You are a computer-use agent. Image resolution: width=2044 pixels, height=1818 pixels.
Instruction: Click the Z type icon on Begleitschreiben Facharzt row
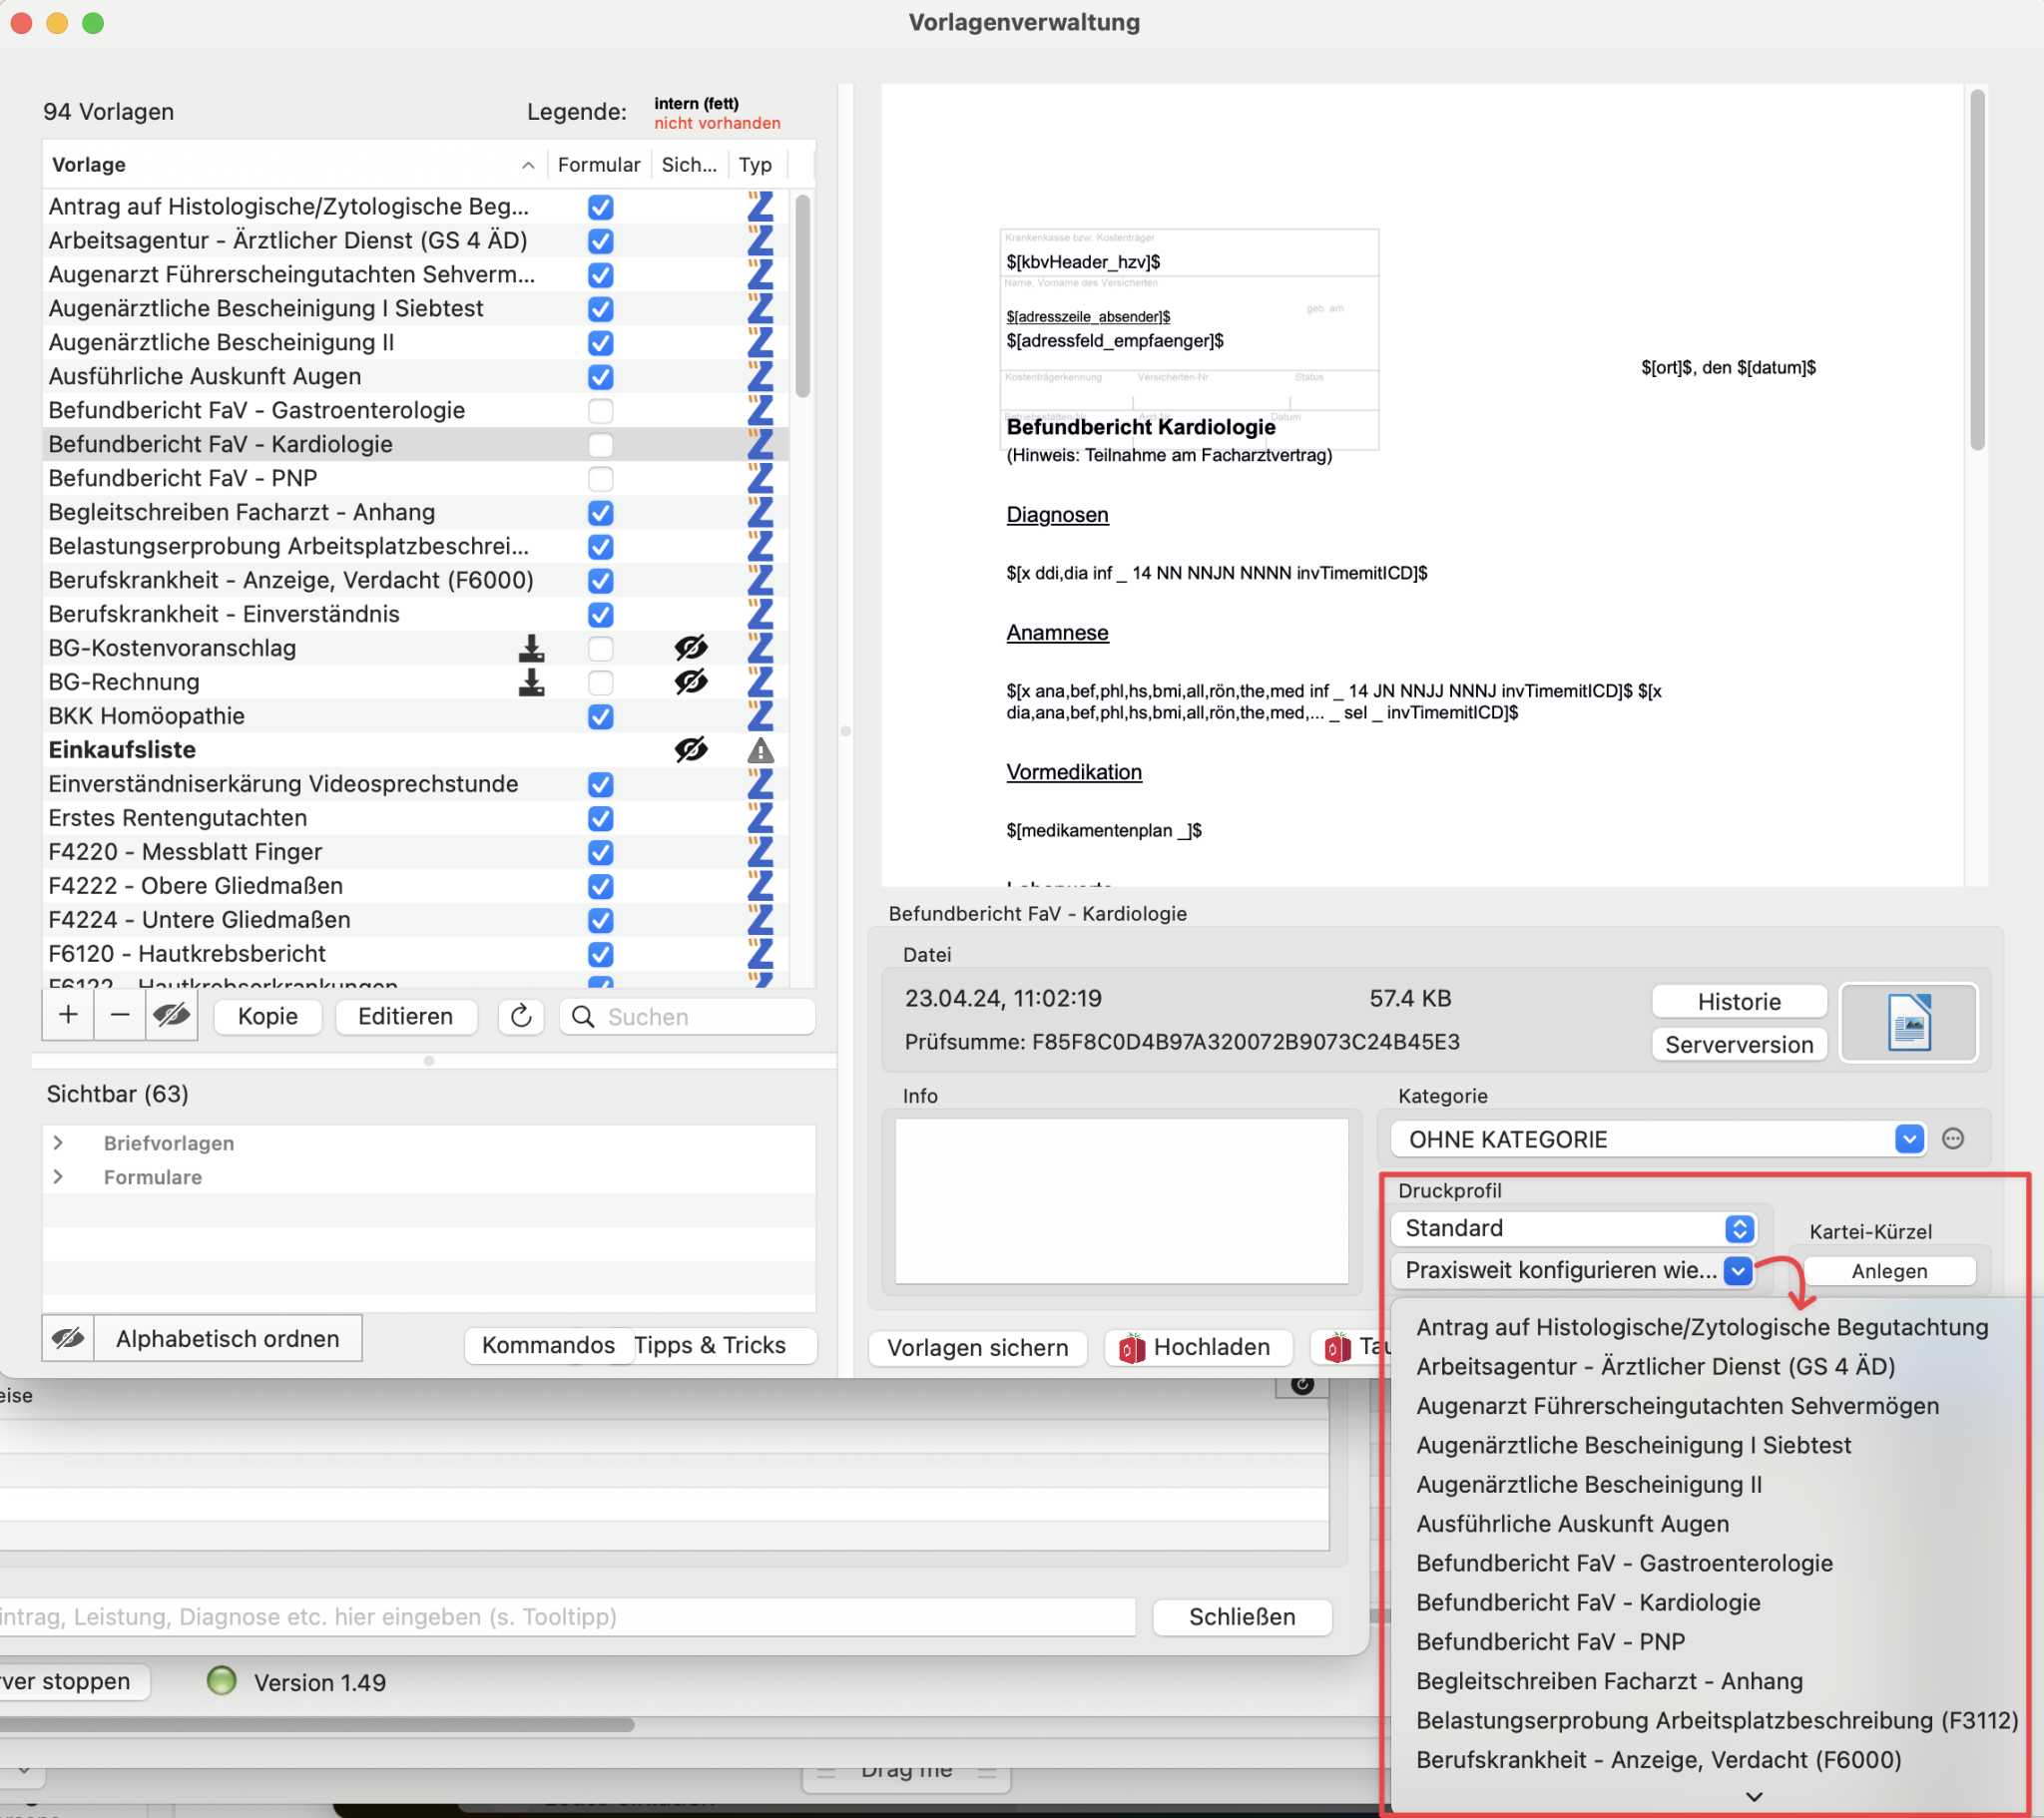760,512
